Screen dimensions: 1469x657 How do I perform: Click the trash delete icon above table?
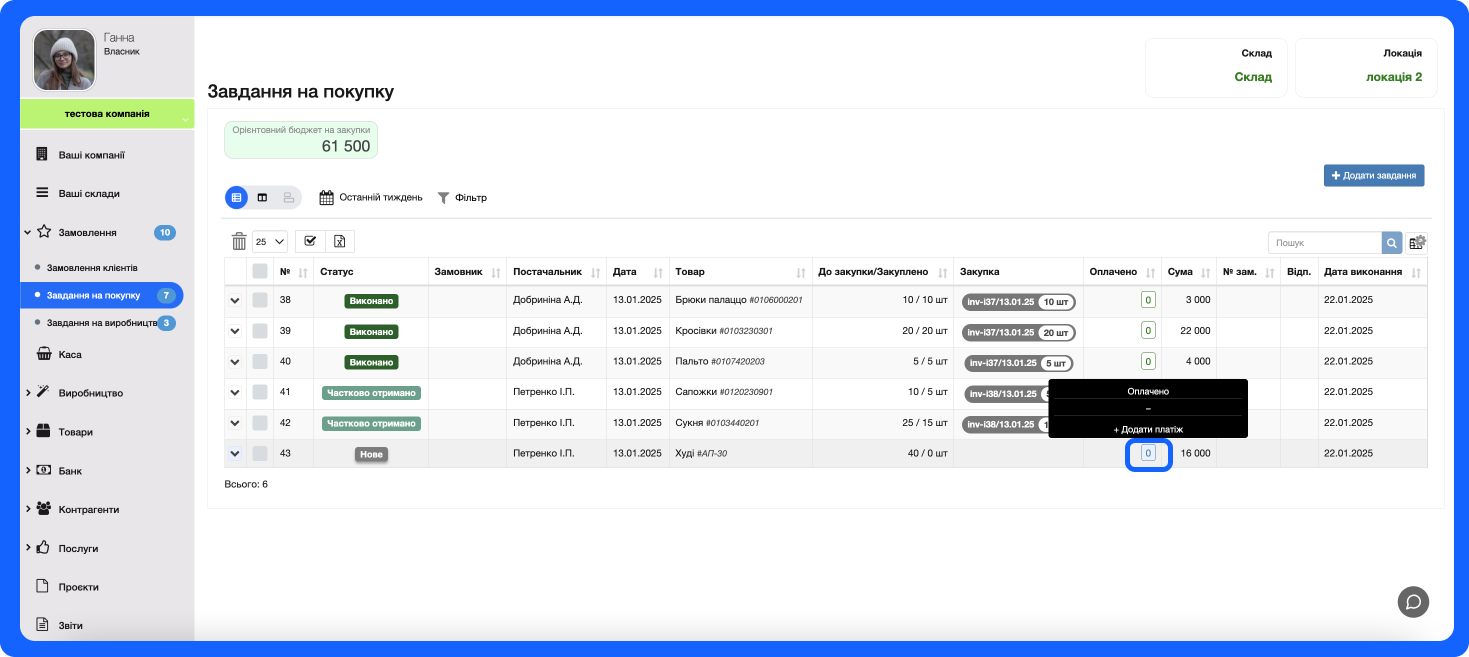(x=239, y=241)
